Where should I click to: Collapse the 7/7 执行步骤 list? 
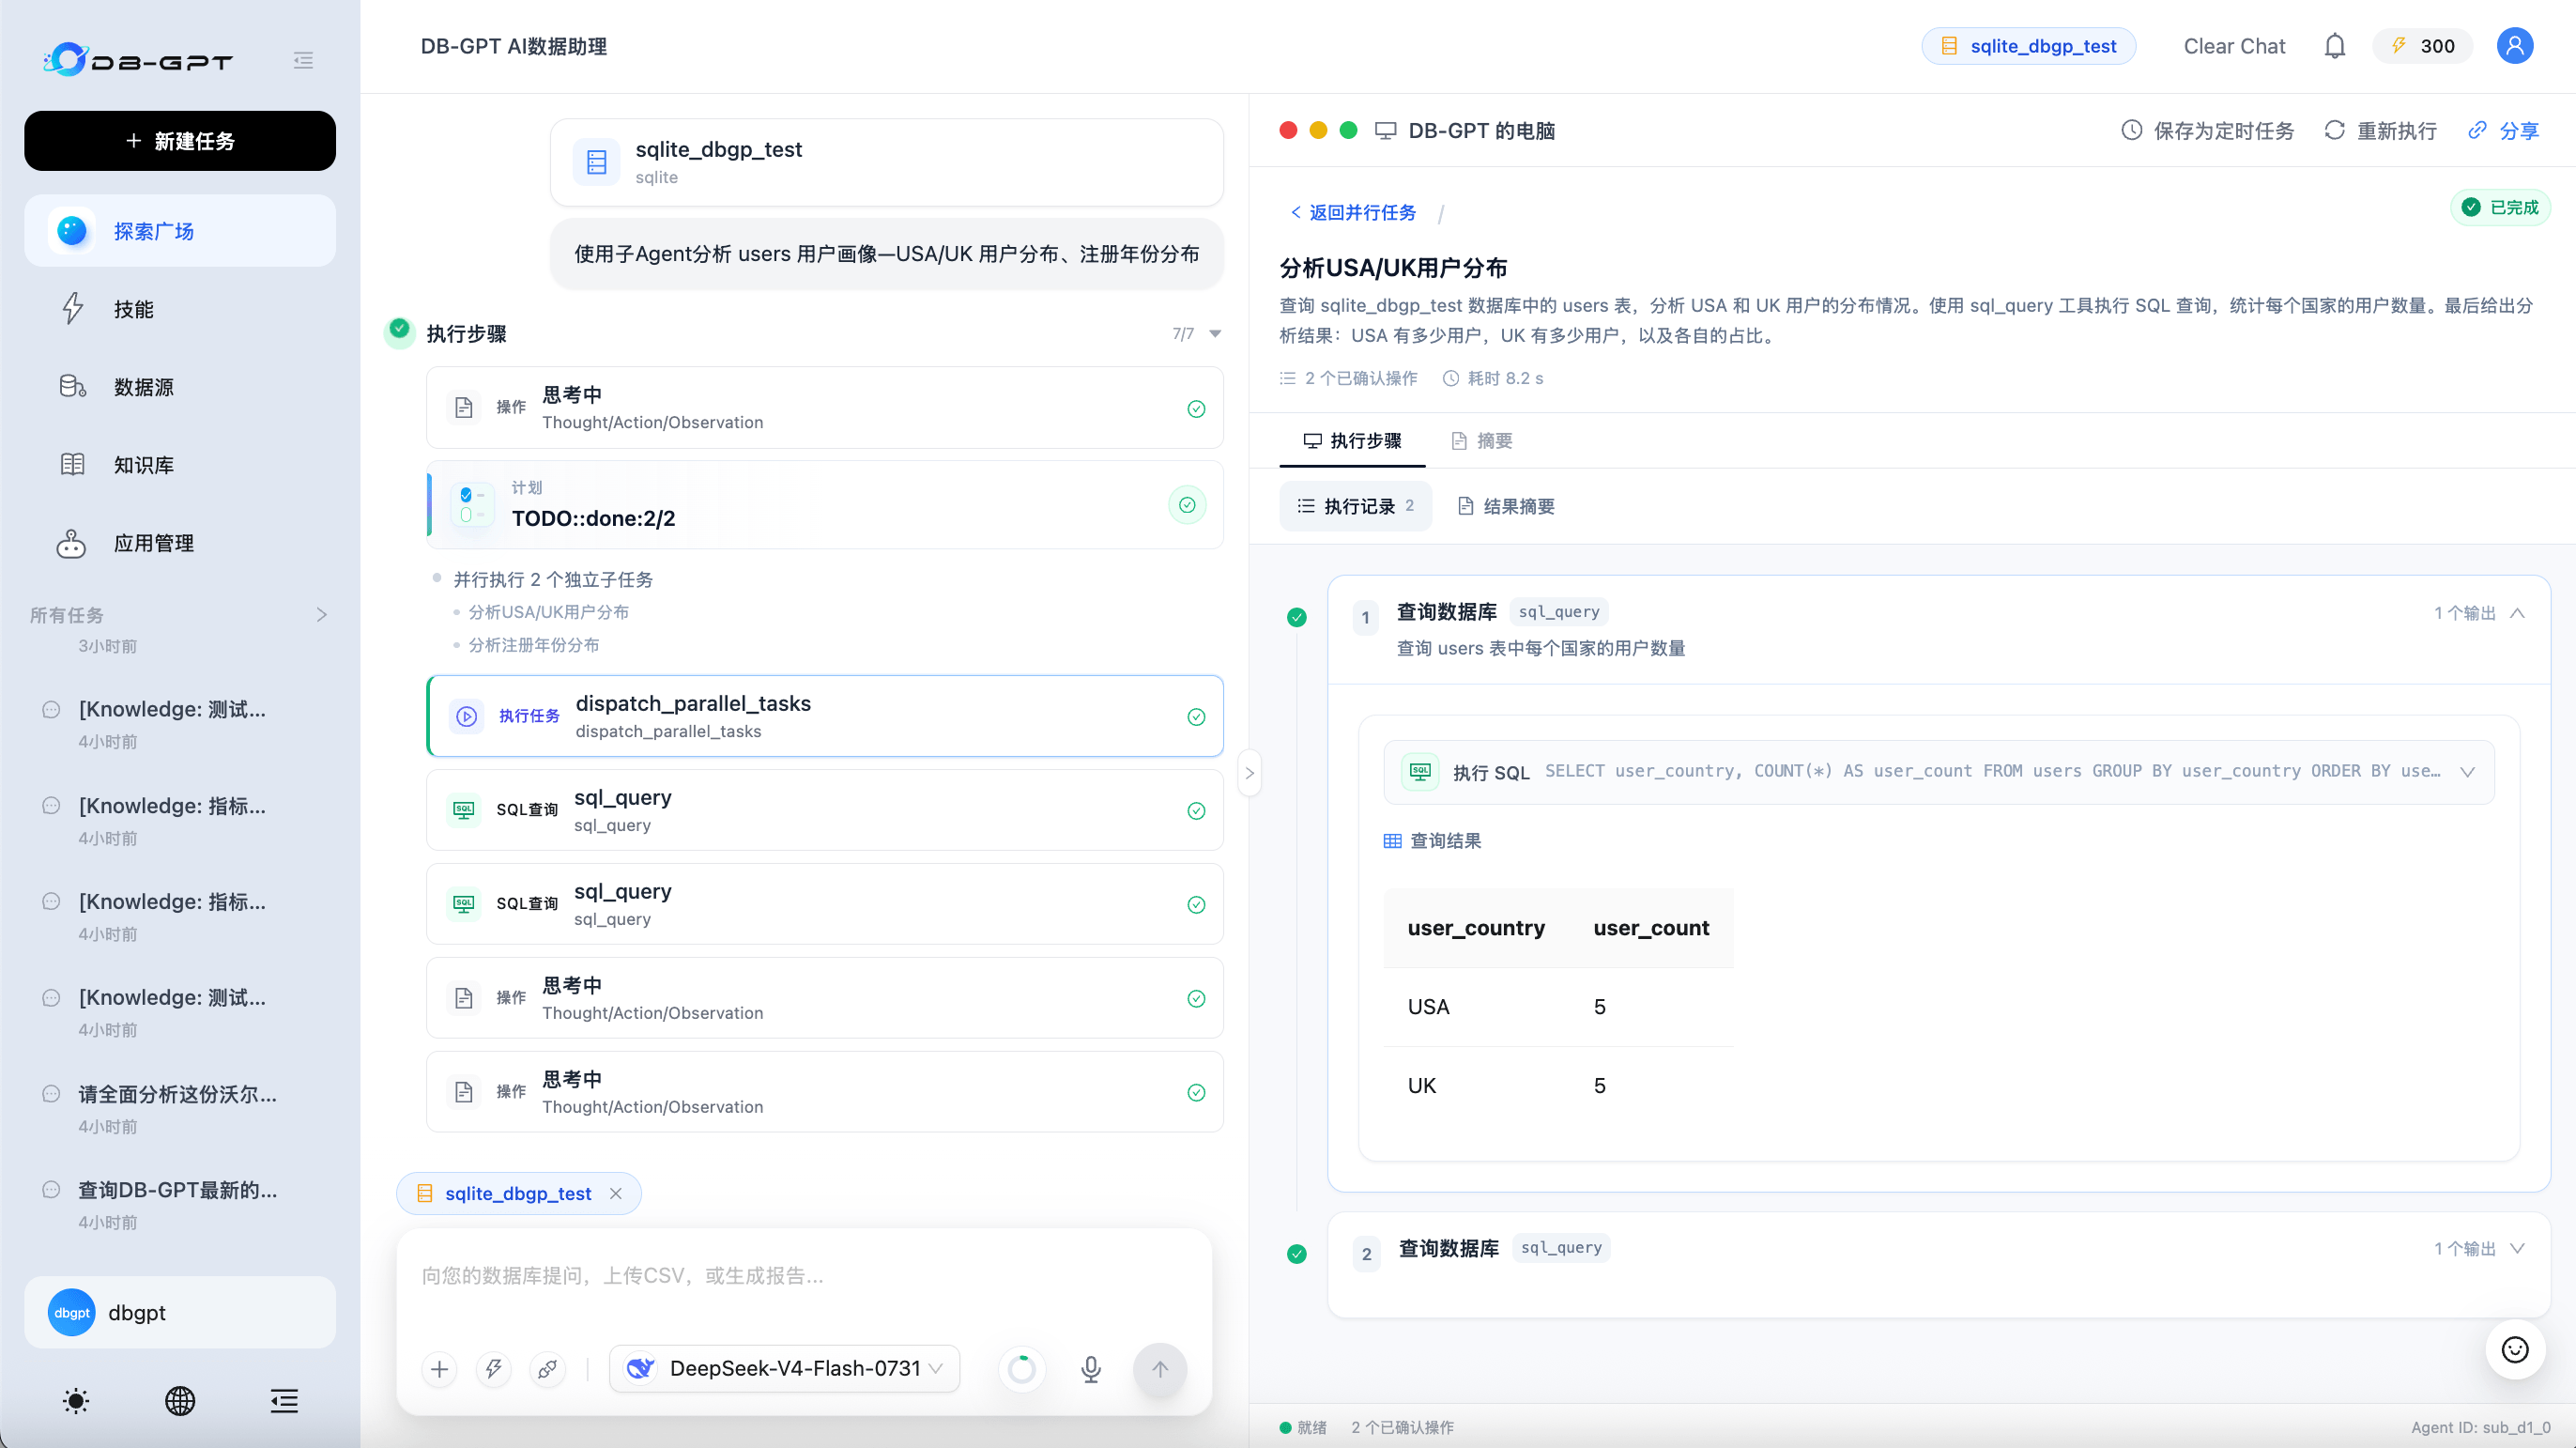pos(1215,334)
